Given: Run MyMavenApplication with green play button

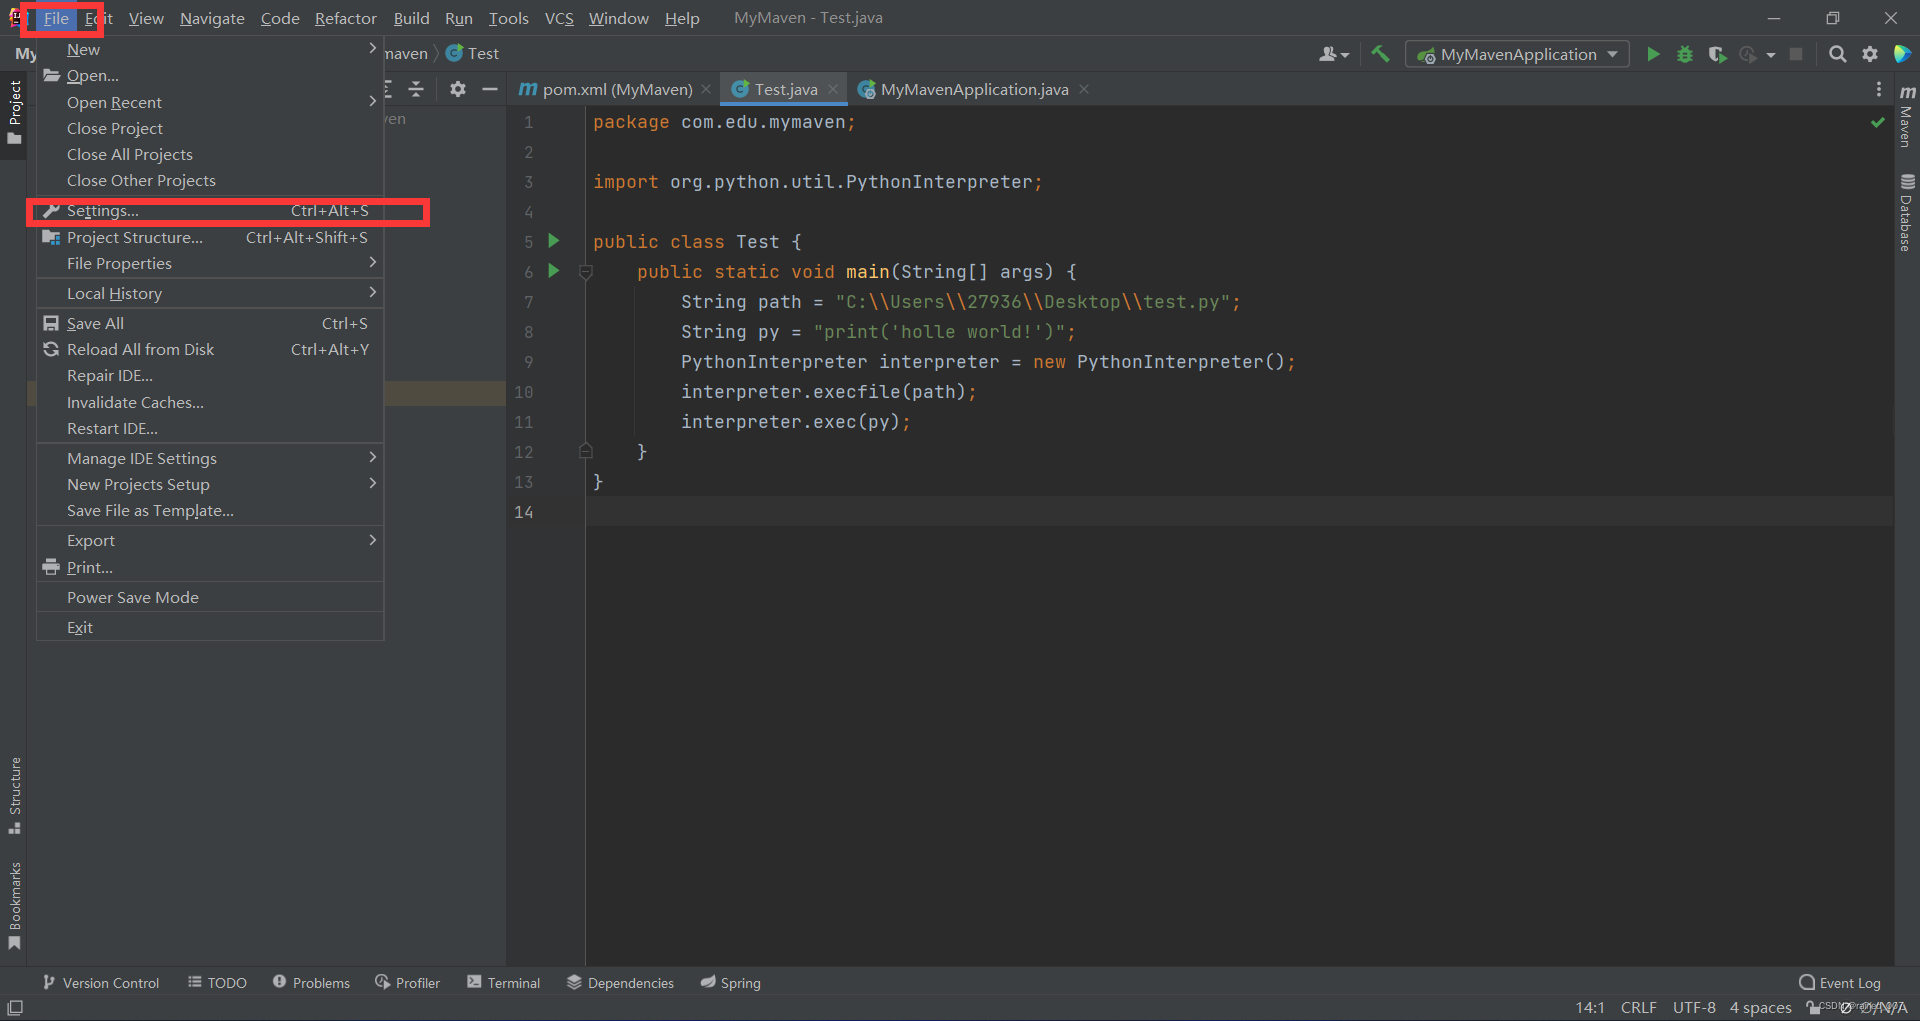Looking at the screenshot, I should coord(1653,54).
